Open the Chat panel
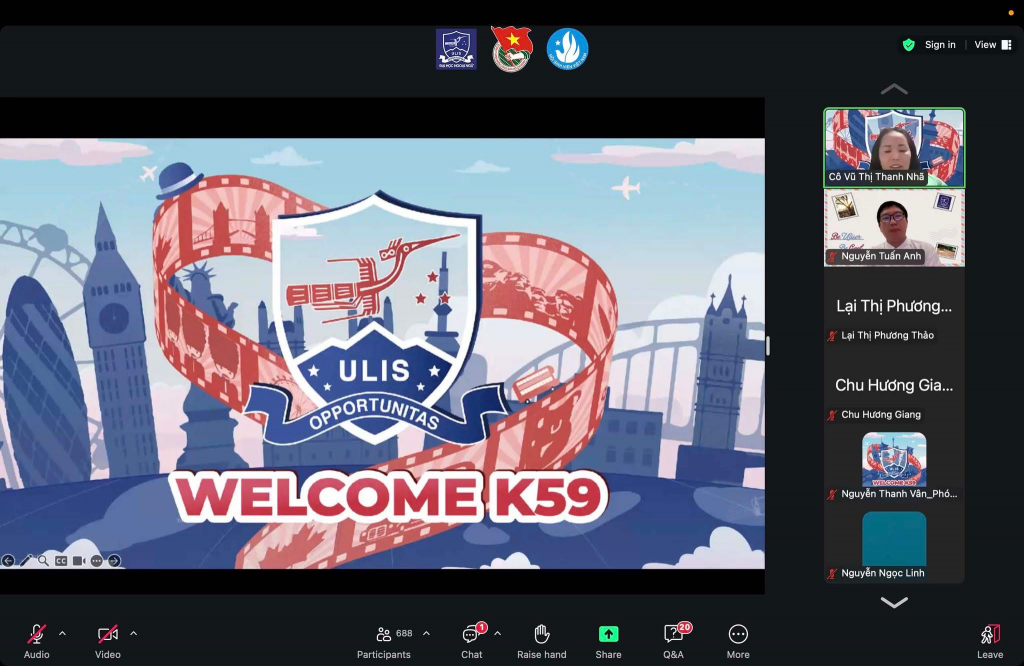1024x666 pixels. click(x=472, y=641)
